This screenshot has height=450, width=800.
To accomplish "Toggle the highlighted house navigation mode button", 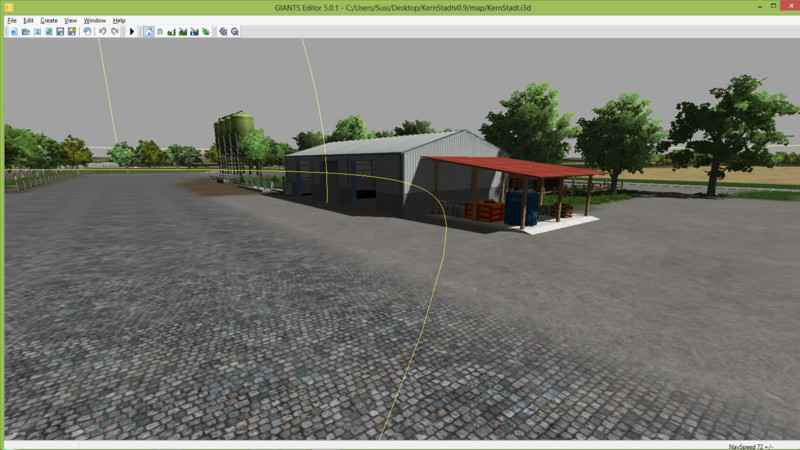I will (148, 31).
